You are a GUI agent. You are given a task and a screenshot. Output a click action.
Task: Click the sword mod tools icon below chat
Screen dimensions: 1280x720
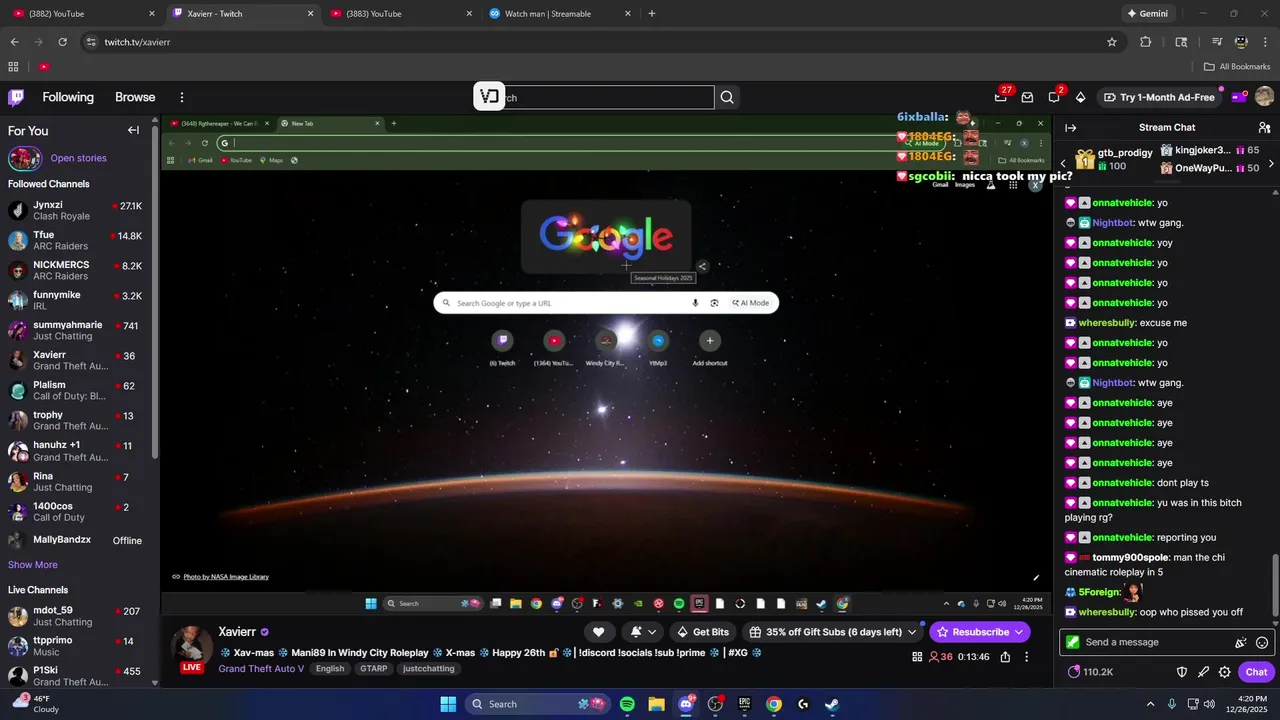pos(1203,672)
